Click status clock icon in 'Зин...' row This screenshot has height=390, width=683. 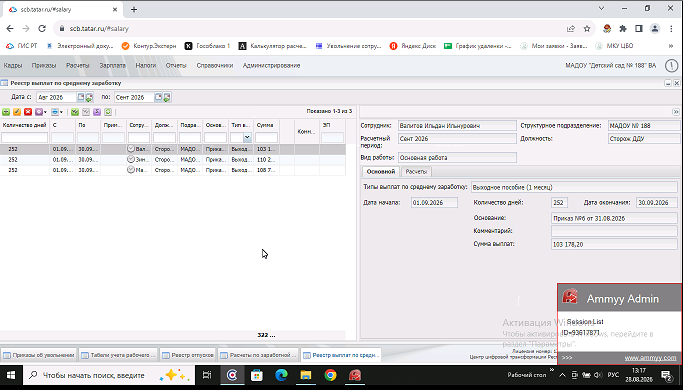point(131,159)
